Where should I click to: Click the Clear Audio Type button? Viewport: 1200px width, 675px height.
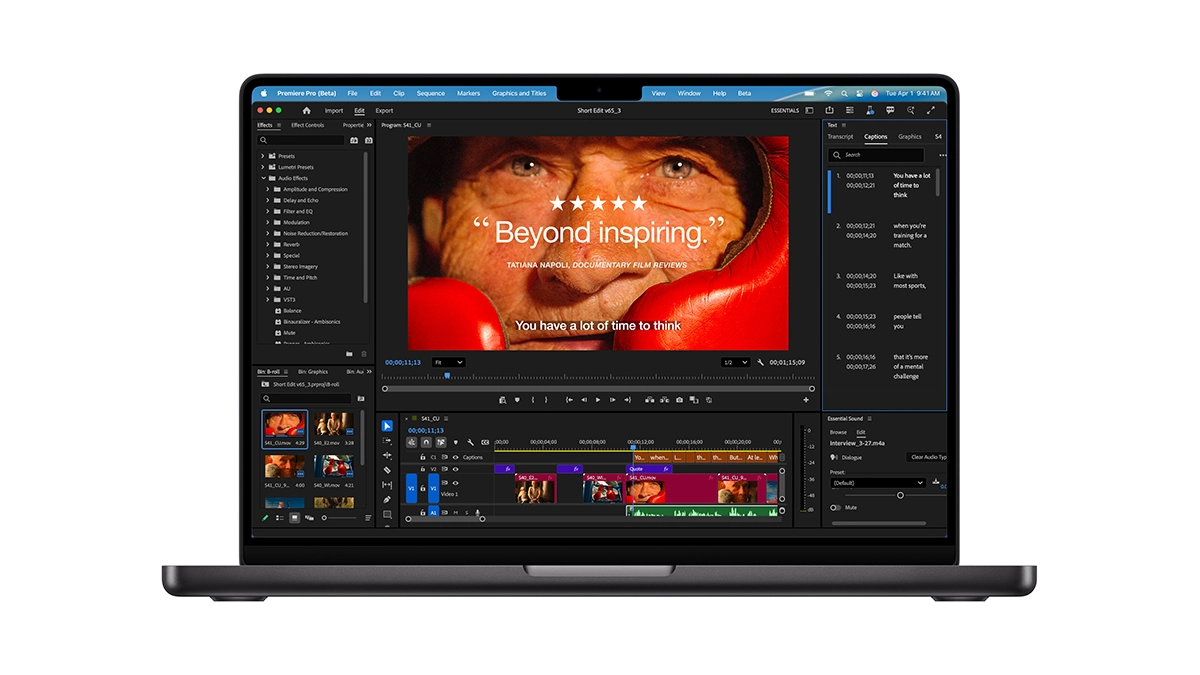point(927,457)
